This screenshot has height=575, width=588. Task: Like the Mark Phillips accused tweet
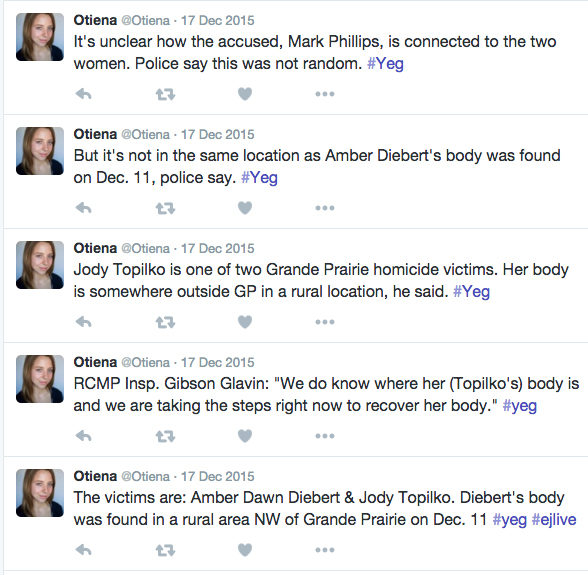click(245, 94)
